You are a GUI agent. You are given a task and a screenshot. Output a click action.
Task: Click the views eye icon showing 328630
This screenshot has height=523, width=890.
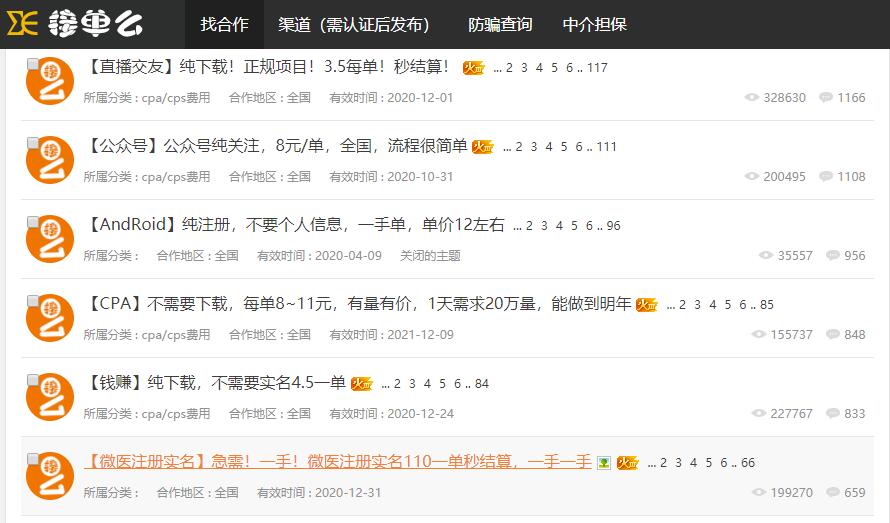(x=752, y=98)
